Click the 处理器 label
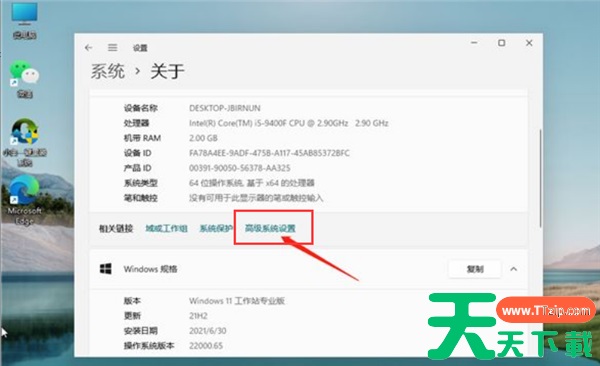 pyautogui.click(x=136, y=123)
